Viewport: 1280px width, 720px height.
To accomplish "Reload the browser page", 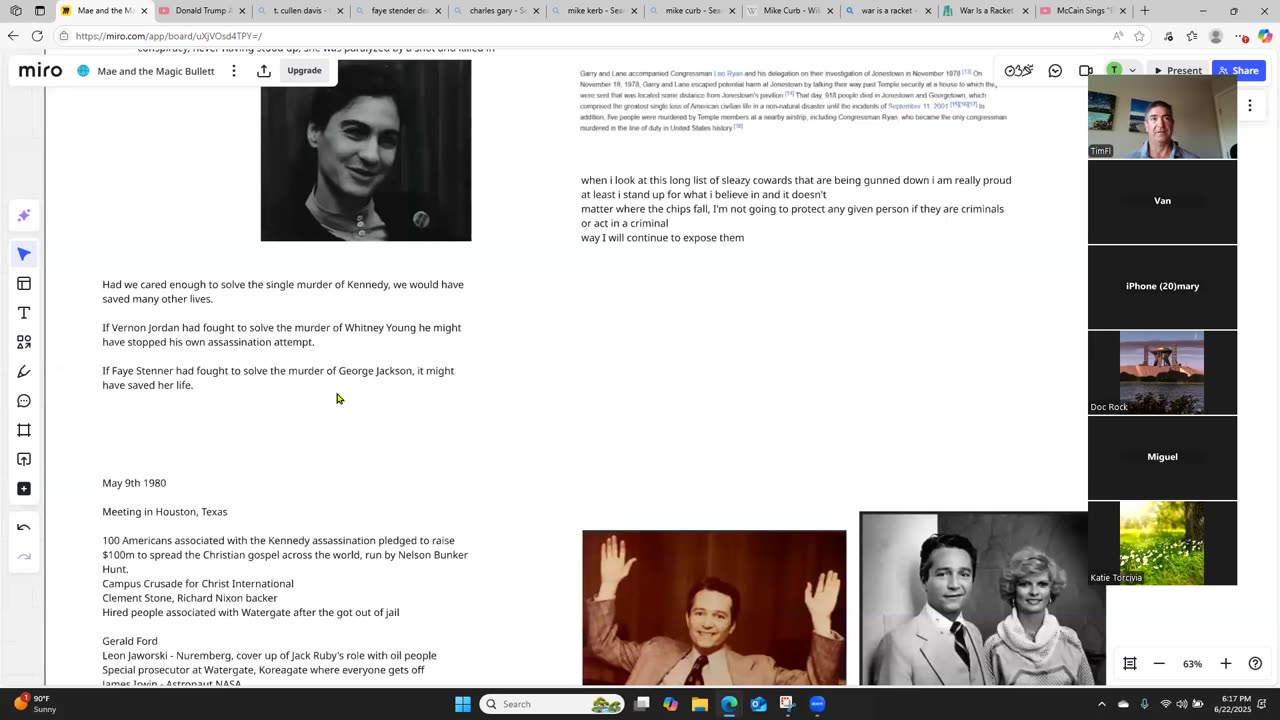I will tap(37, 36).
